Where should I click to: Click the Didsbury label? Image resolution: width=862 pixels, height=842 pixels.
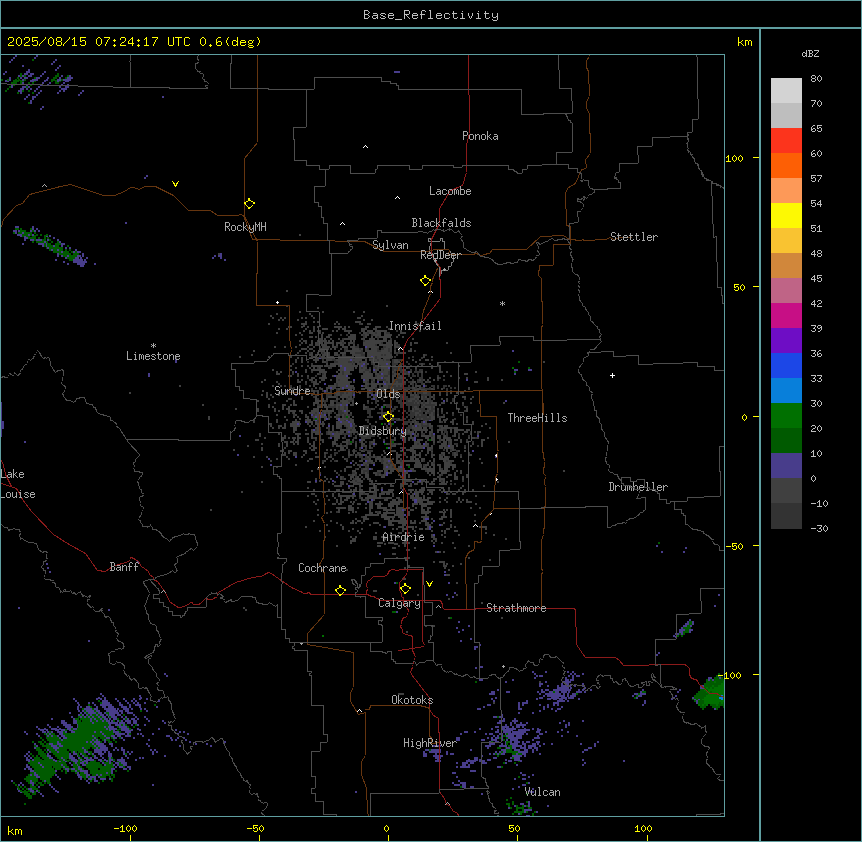[383, 431]
